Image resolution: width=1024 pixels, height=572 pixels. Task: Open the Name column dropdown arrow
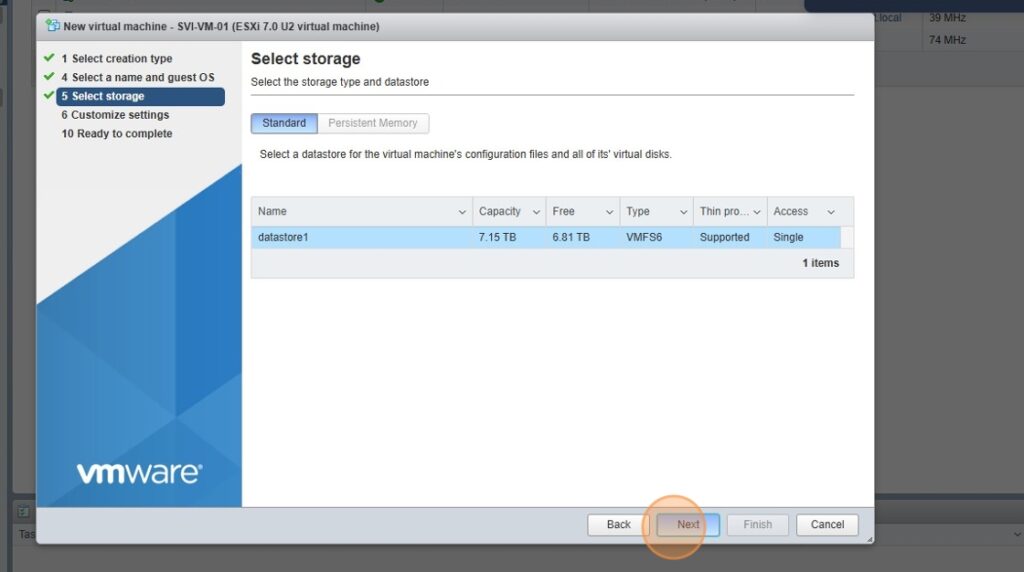pyautogui.click(x=462, y=212)
